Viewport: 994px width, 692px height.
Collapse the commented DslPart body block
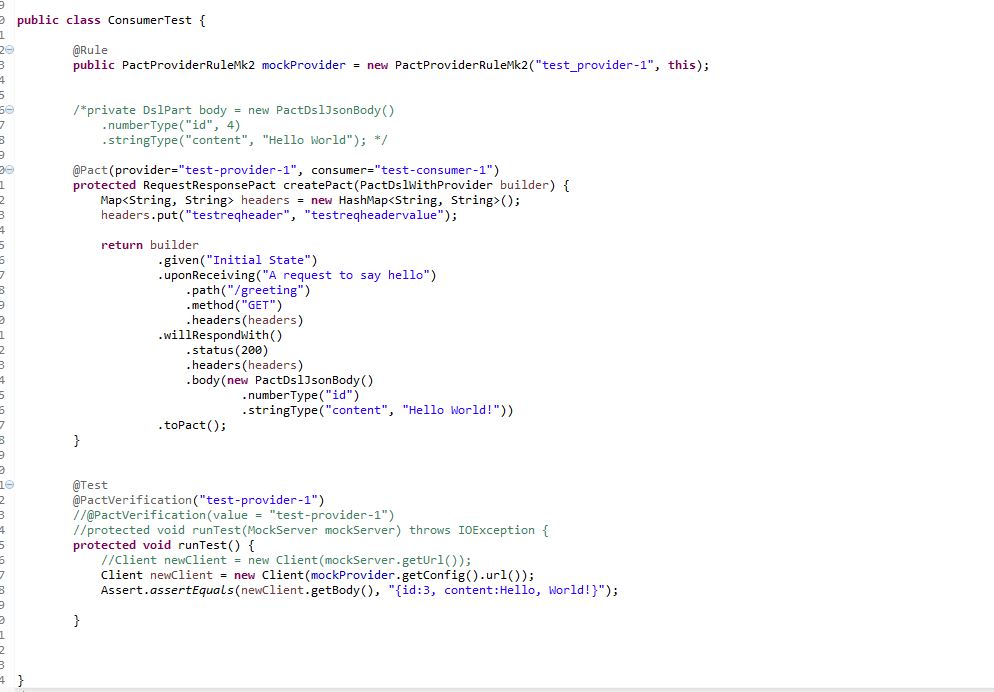10,110
